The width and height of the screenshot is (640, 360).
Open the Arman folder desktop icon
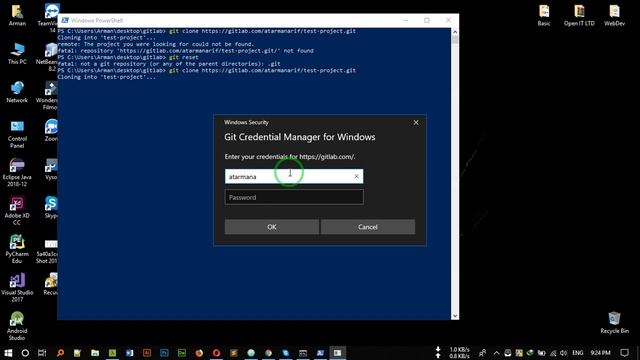coord(17,15)
